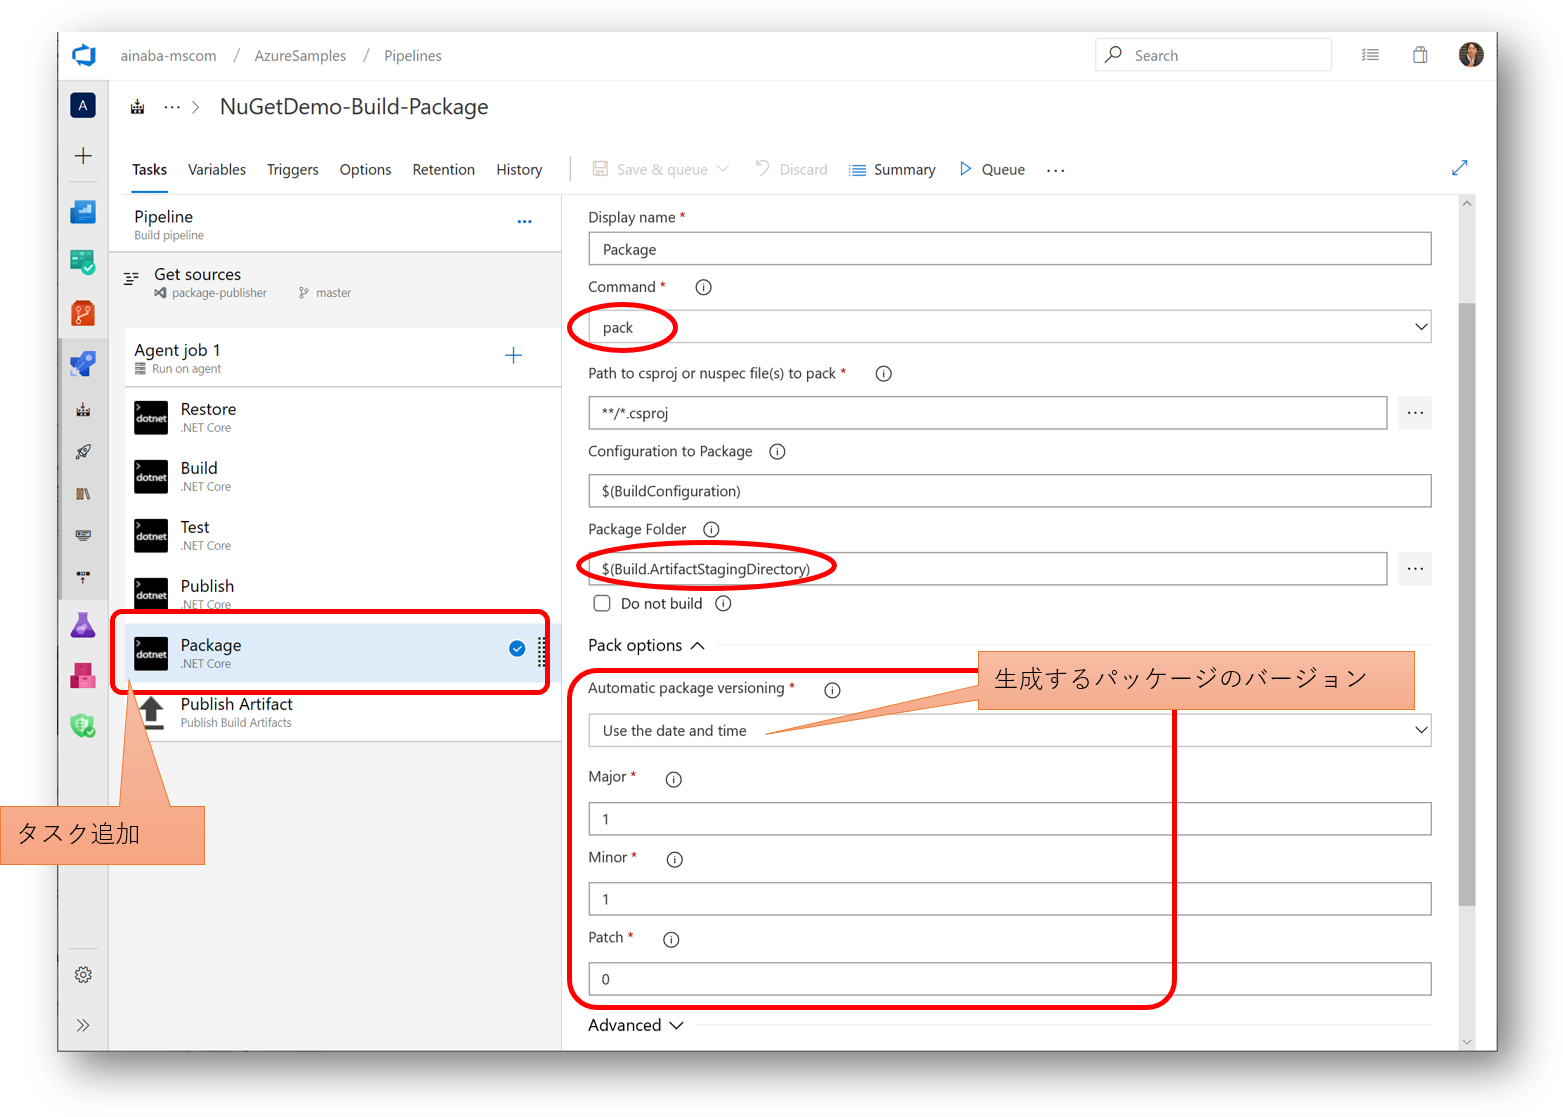Open the marketplace shopping bag icon
The height and width of the screenshot is (1117, 1563).
pos(1420,55)
